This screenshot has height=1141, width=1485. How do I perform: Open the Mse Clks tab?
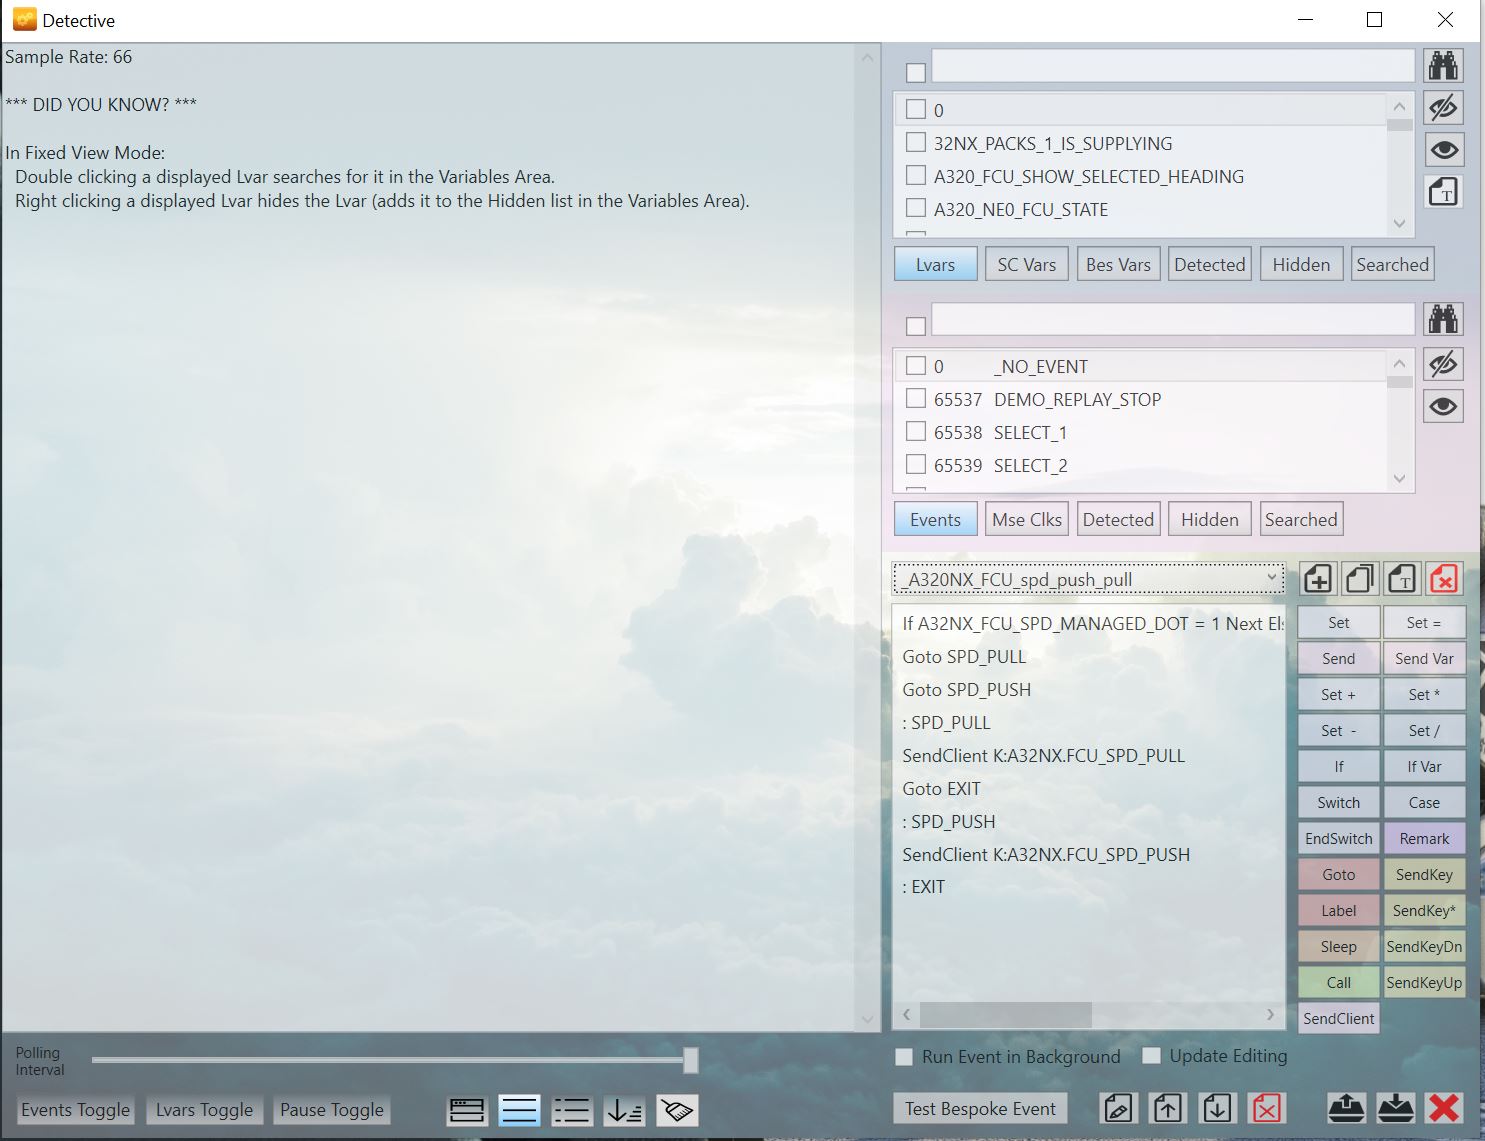(1026, 520)
